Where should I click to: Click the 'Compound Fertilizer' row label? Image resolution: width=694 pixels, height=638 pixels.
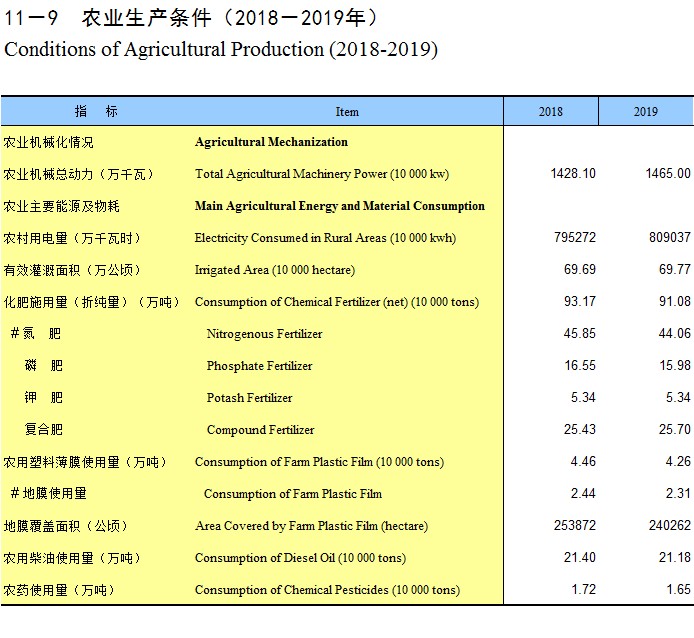pyautogui.click(x=260, y=430)
